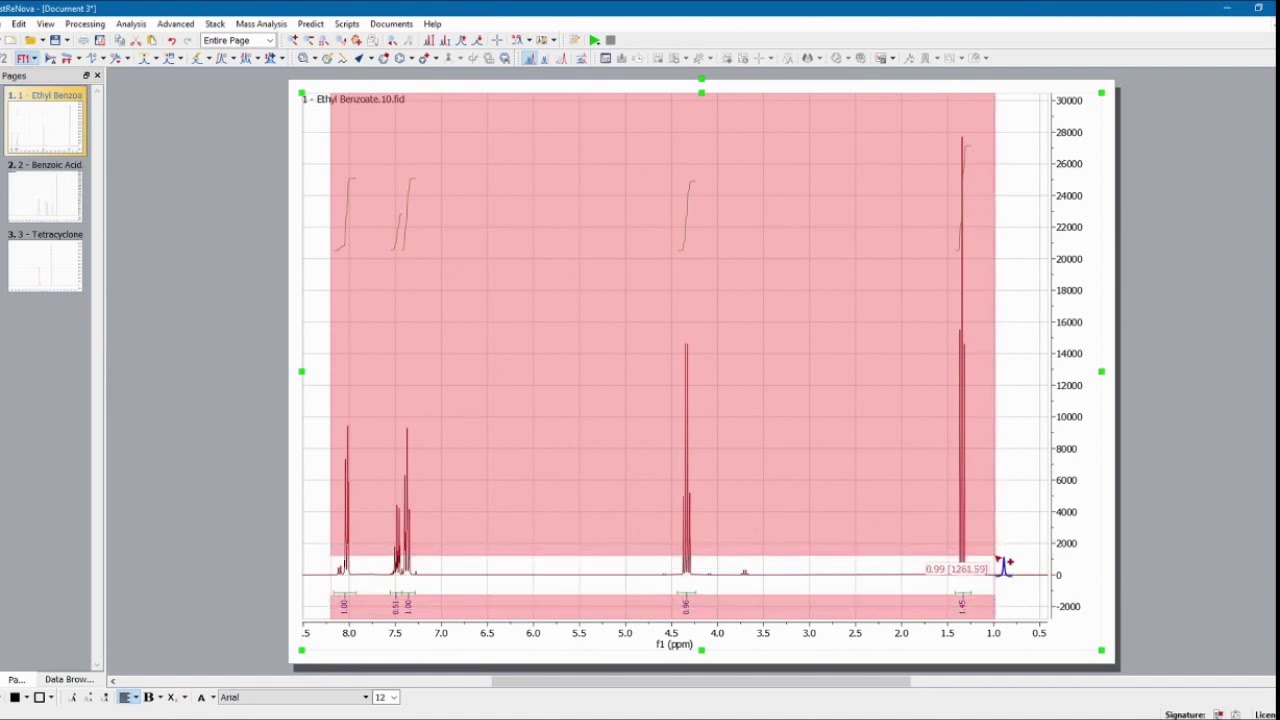
Task: Click the spectrum title Ethyl Benzoate.10.fid
Action: coord(353,99)
